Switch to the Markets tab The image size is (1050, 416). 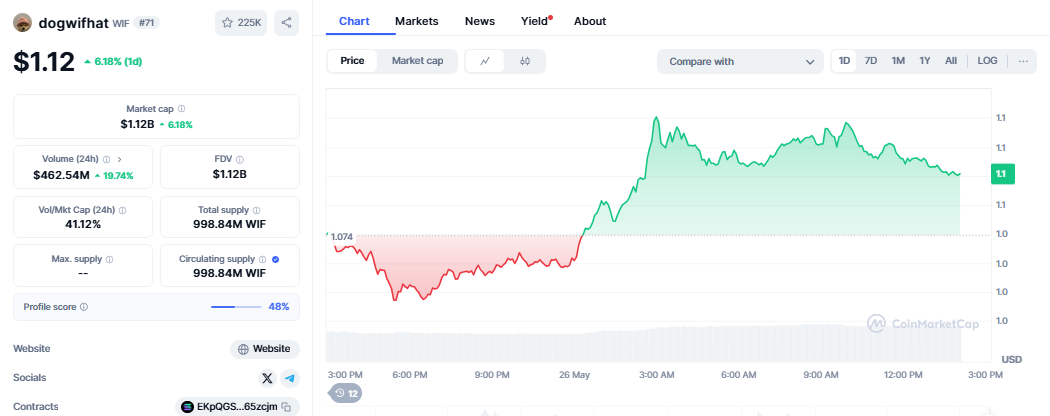pyautogui.click(x=417, y=21)
